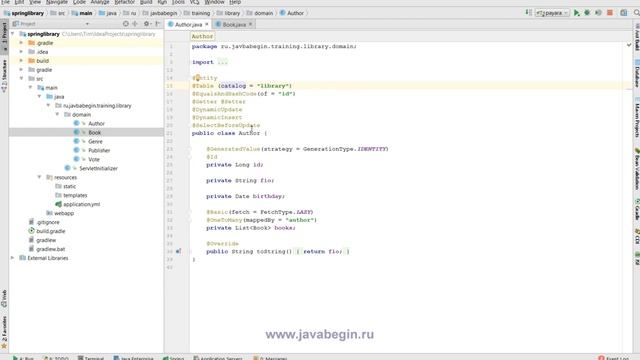The image size is (640, 360).
Task: Select the templates folder
Action: (x=75, y=196)
